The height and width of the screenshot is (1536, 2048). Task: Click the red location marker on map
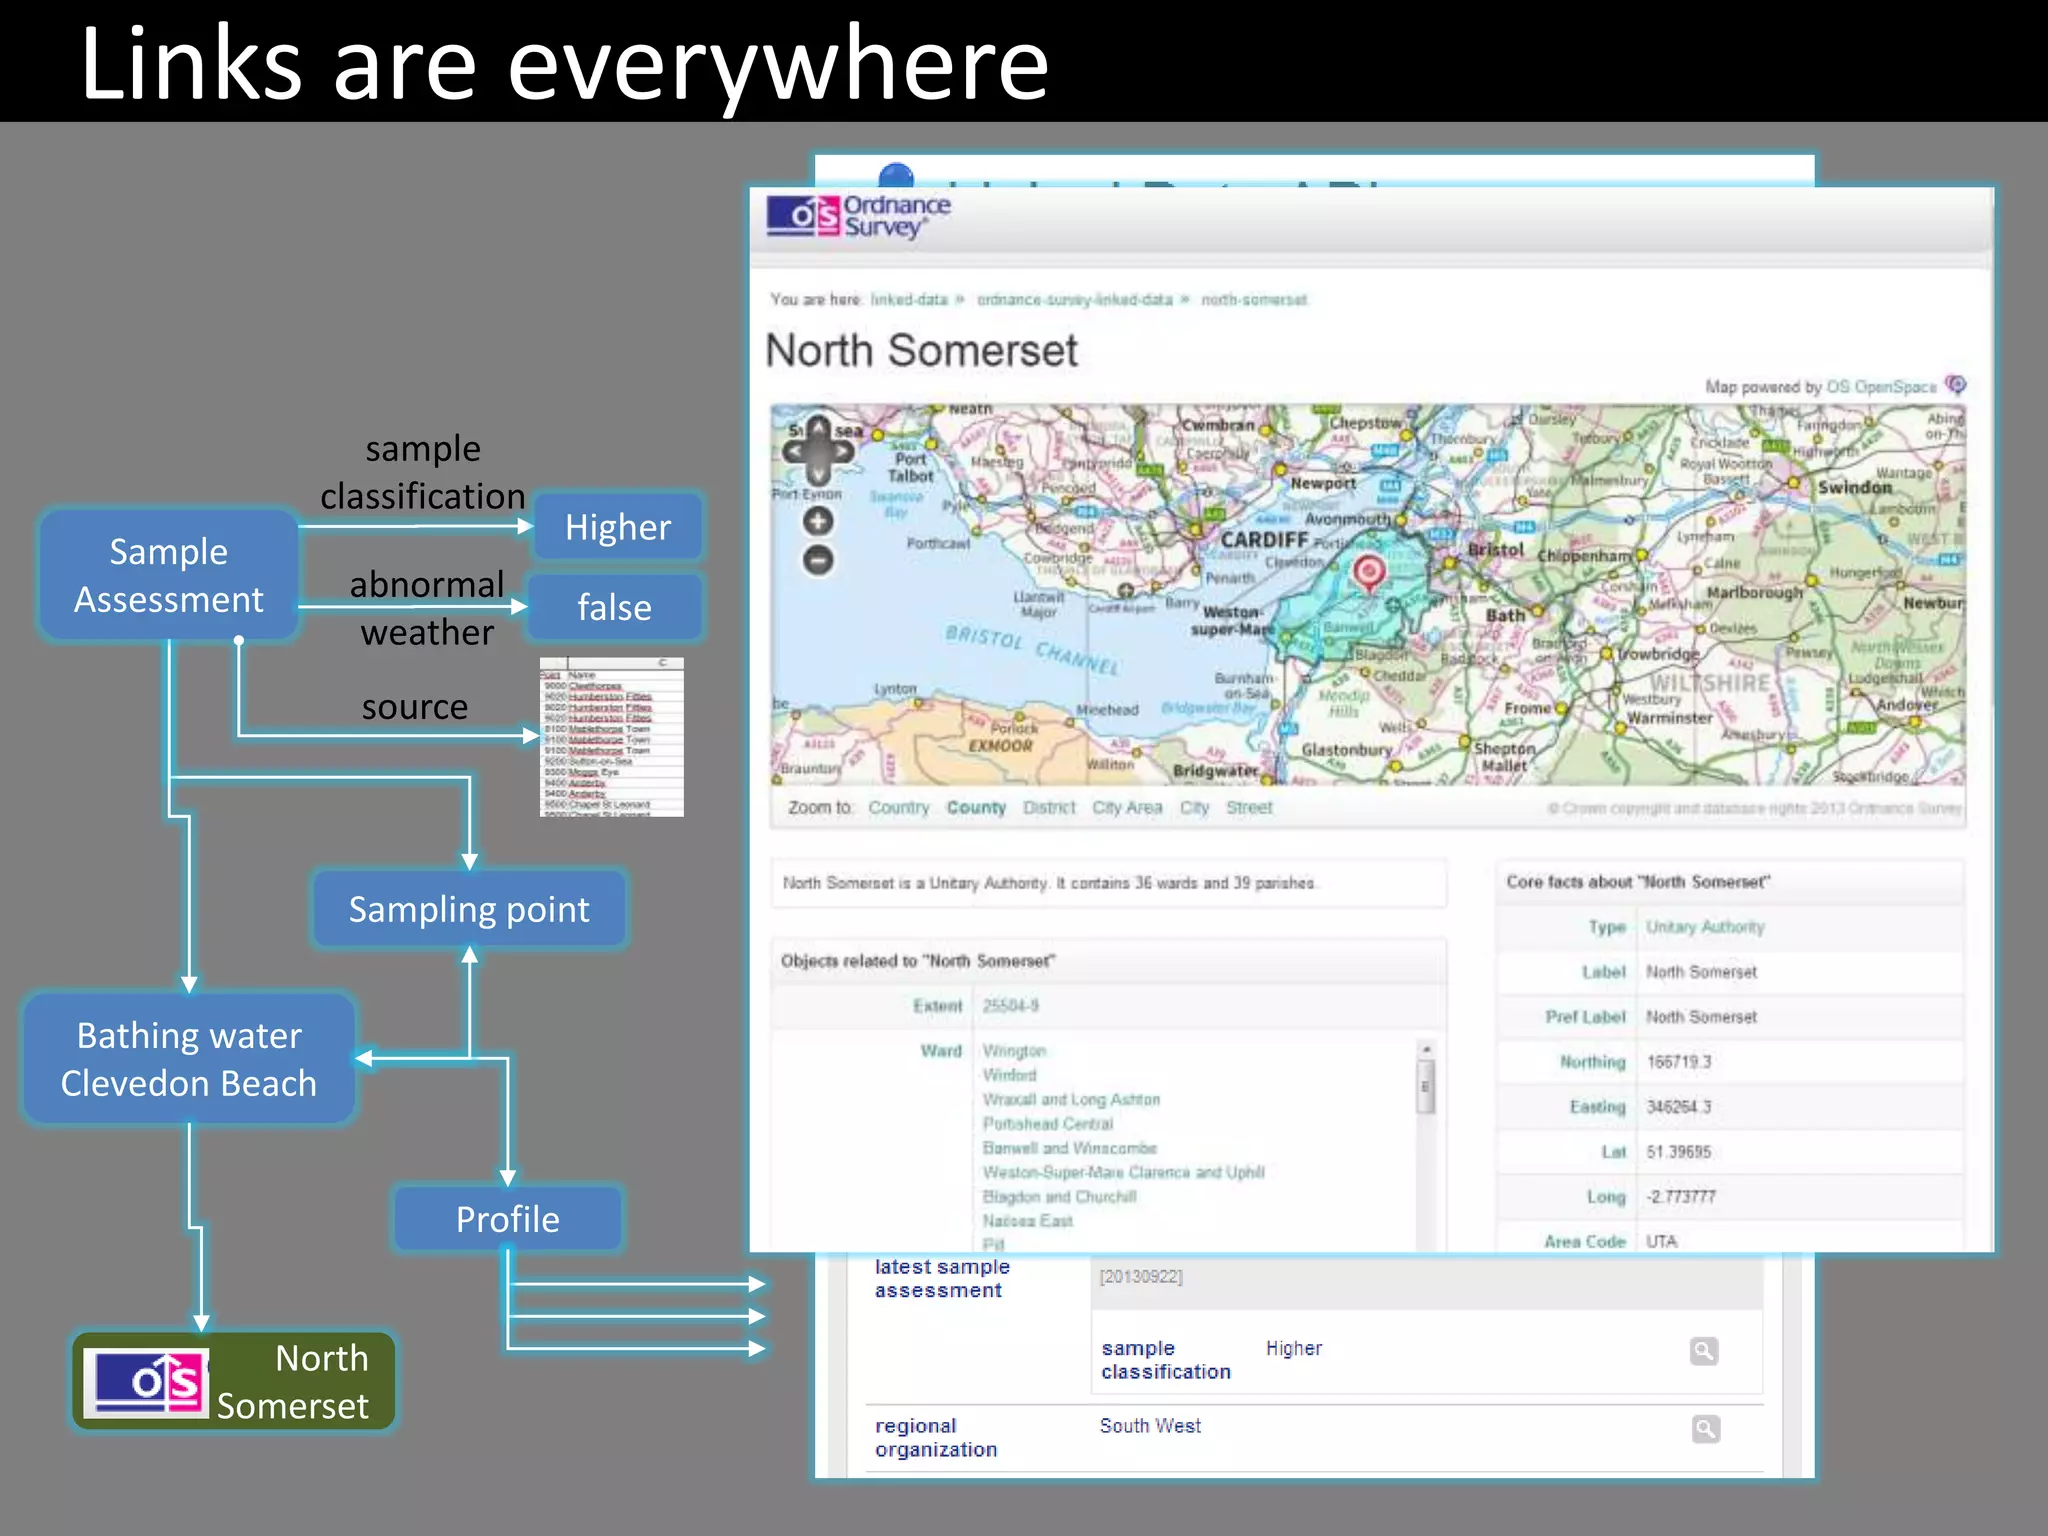click(x=1369, y=573)
